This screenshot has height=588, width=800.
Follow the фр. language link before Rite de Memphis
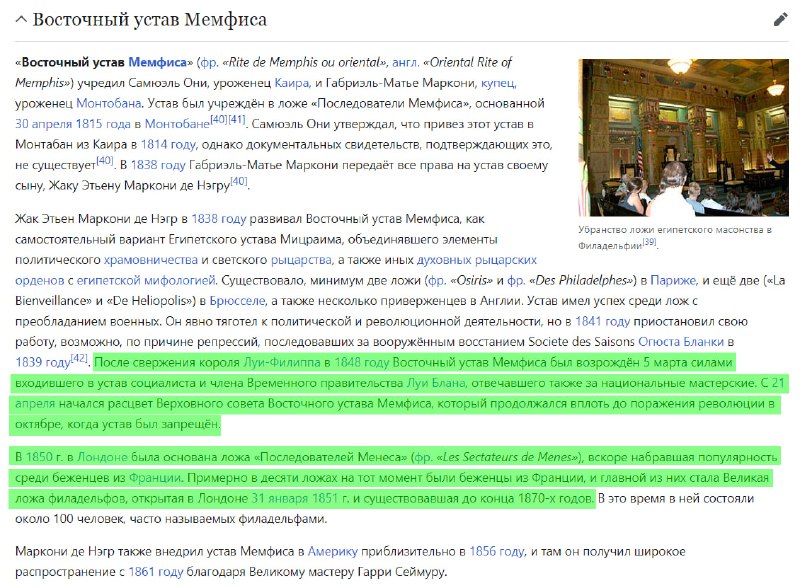[x=209, y=63]
